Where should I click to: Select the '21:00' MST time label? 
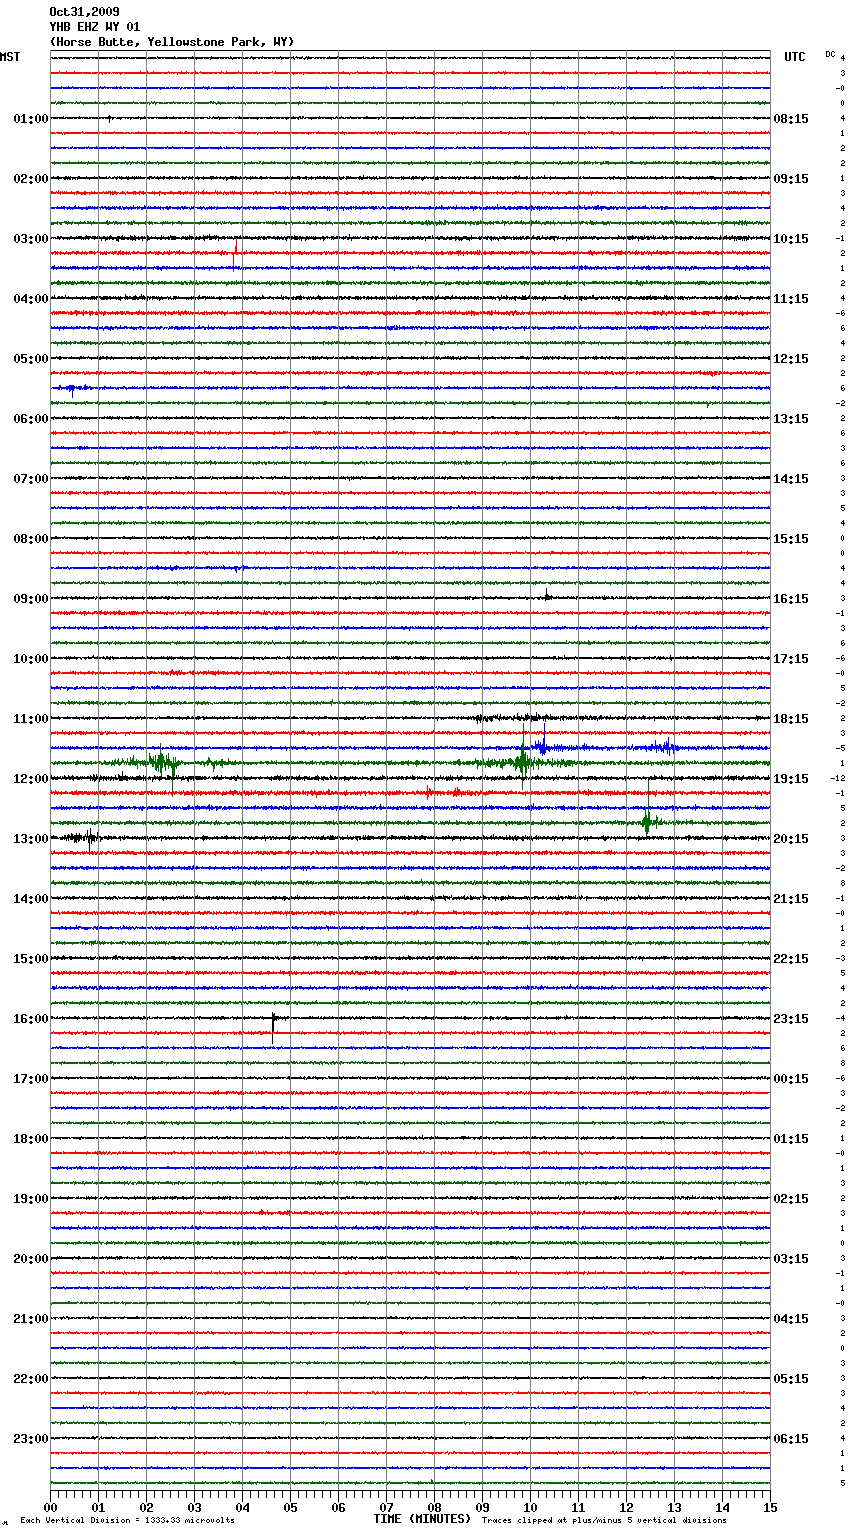[x=31, y=1319]
